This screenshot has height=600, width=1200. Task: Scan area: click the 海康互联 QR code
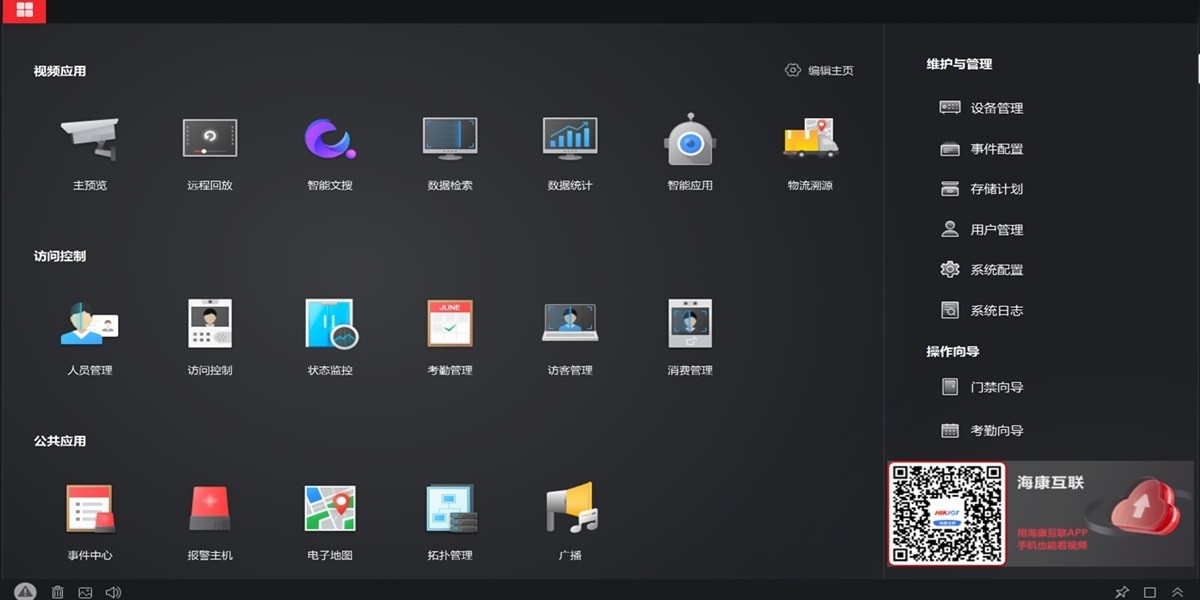click(x=946, y=513)
